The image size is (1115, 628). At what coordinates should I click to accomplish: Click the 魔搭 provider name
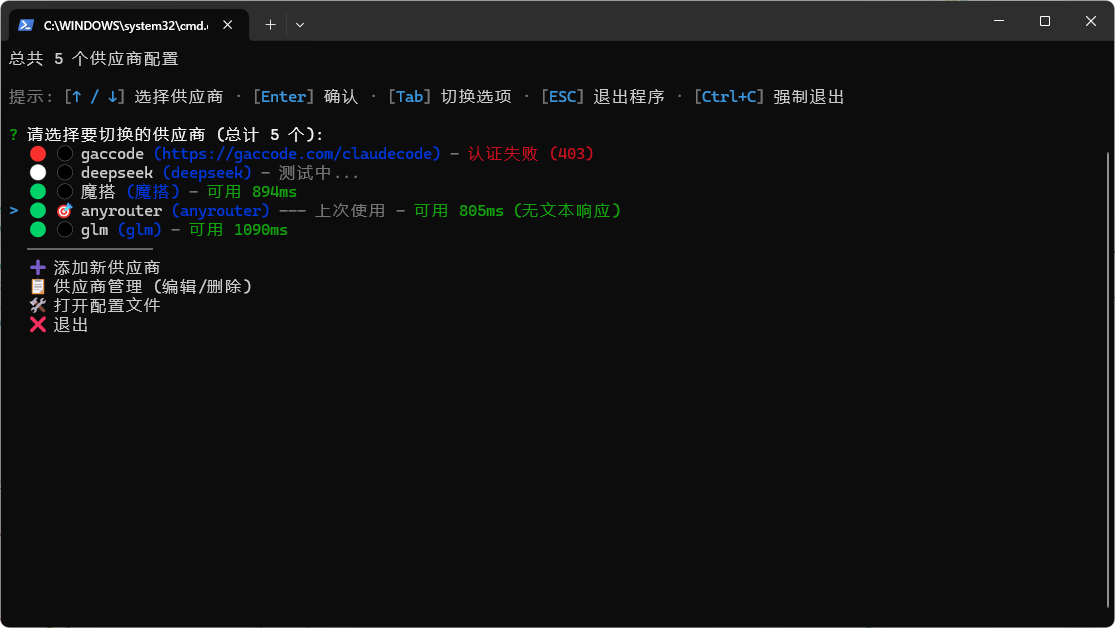(98, 192)
